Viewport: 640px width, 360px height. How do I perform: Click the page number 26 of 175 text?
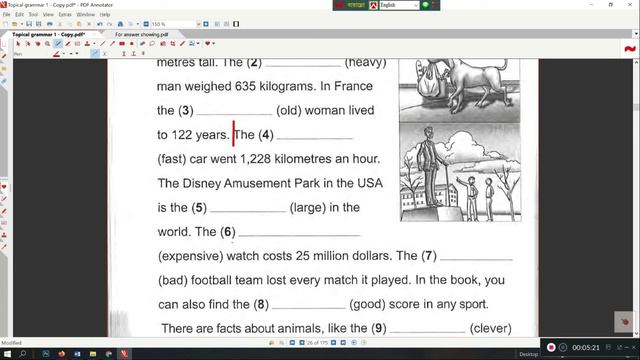pos(317,342)
